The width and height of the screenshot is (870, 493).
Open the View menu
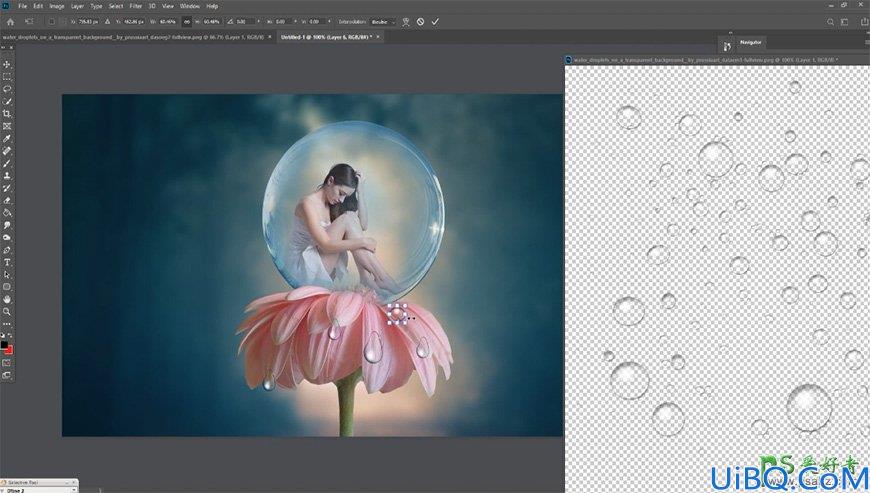tap(168, 6)
